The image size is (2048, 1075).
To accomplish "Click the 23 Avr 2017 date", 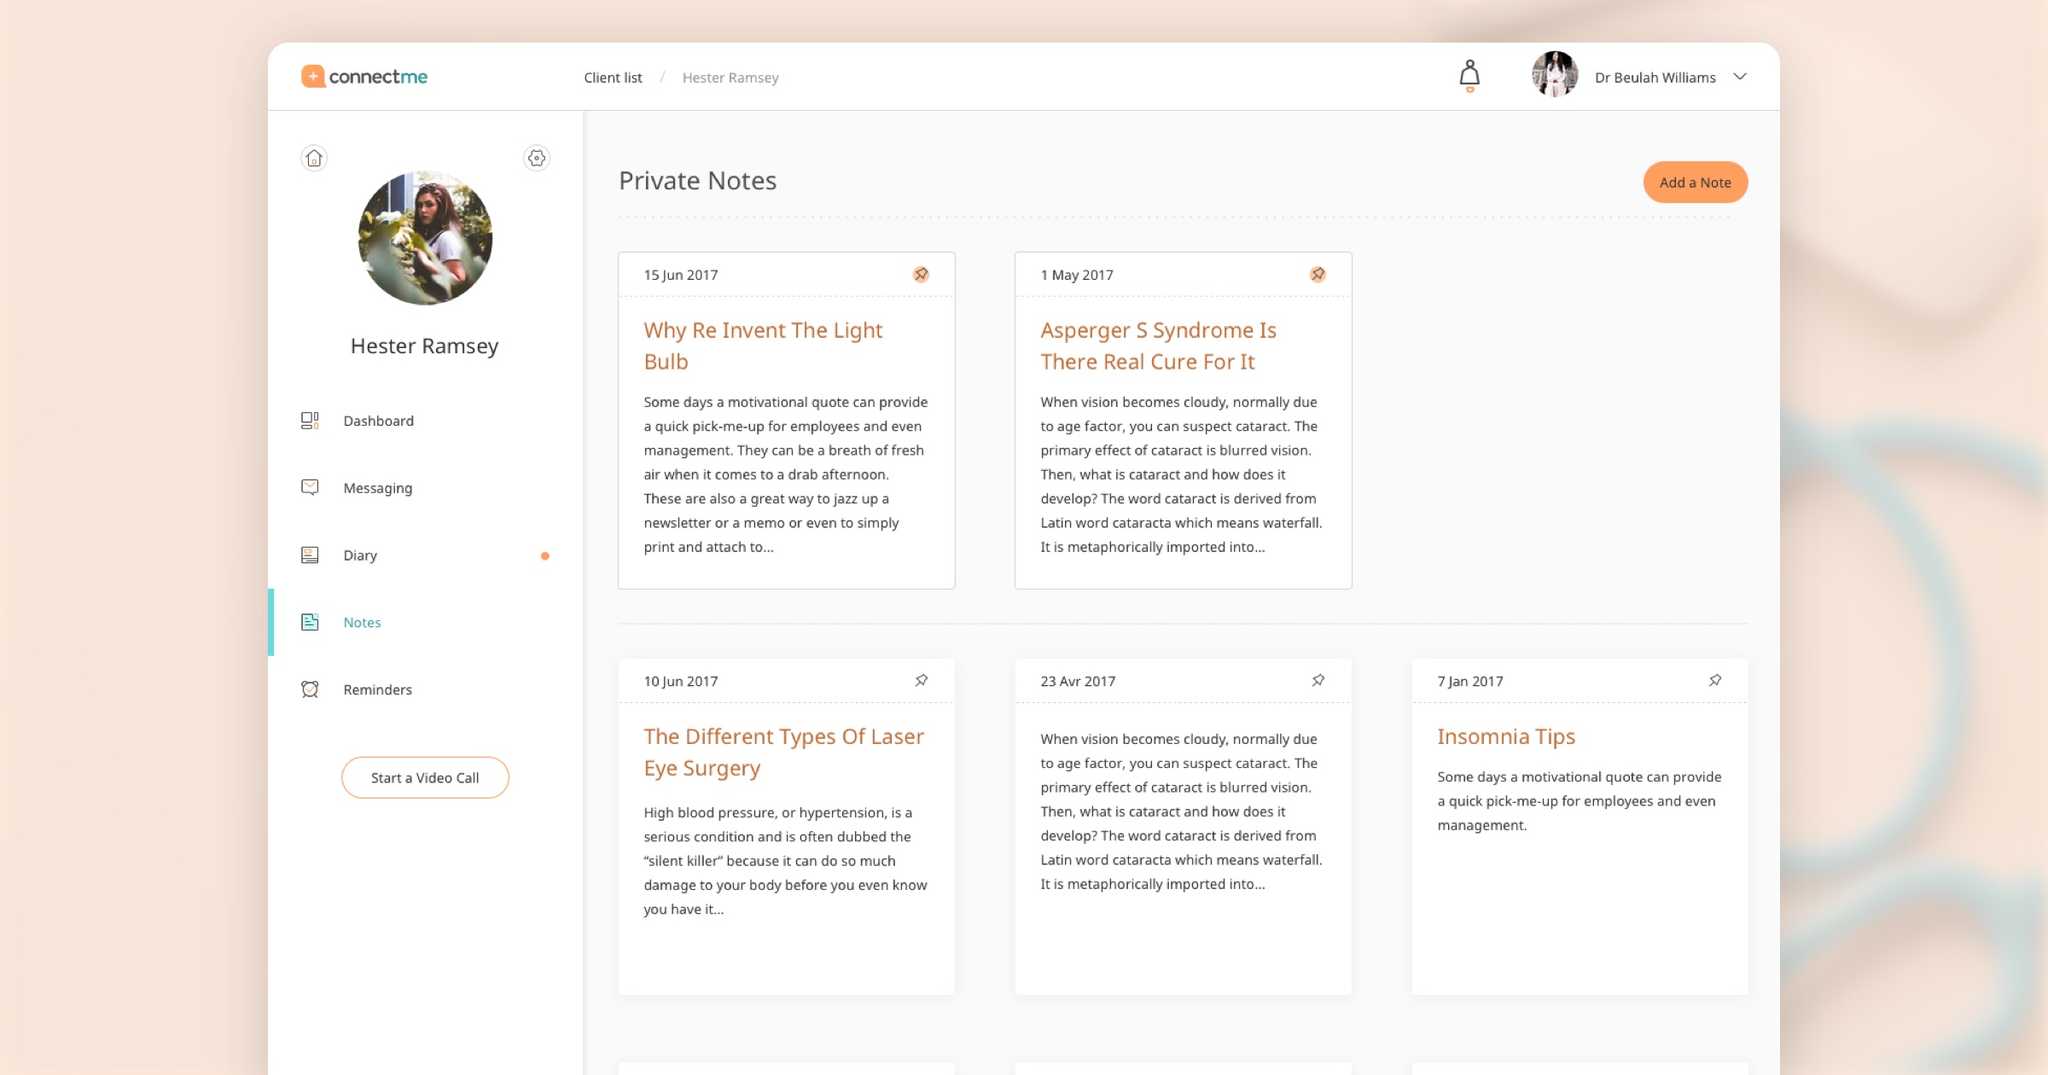I will pyautogui.click(x=1078, y=681).
